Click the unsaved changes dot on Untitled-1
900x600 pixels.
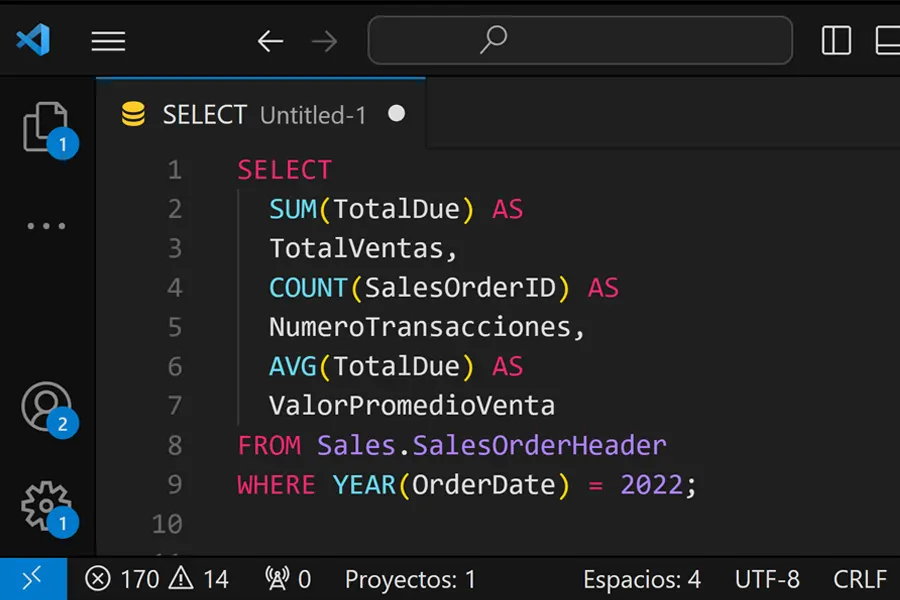pos(396,114)
